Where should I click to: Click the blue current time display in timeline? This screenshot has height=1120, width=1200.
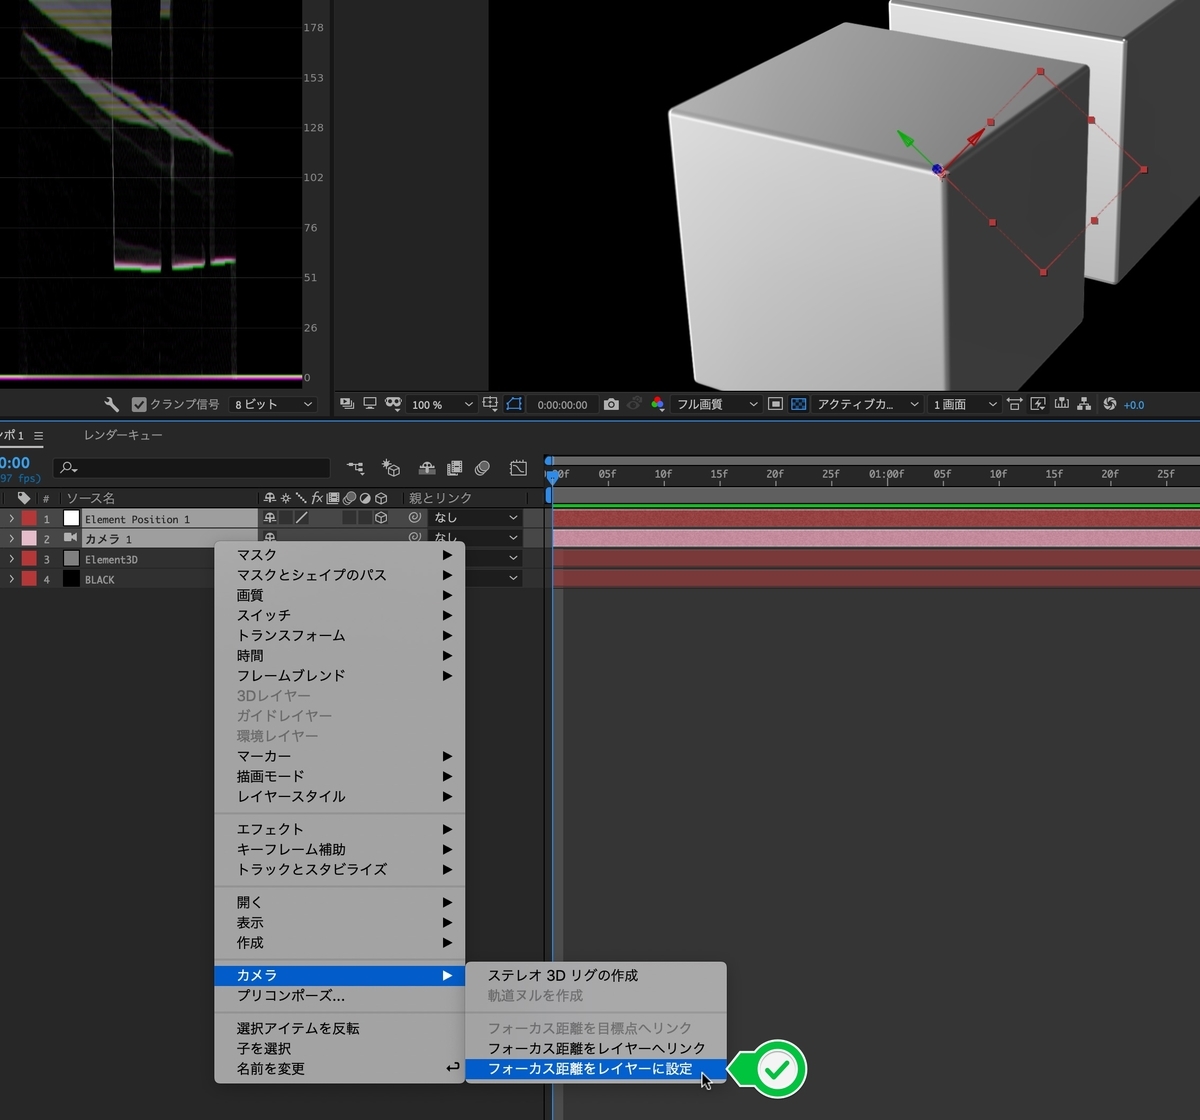15,463
